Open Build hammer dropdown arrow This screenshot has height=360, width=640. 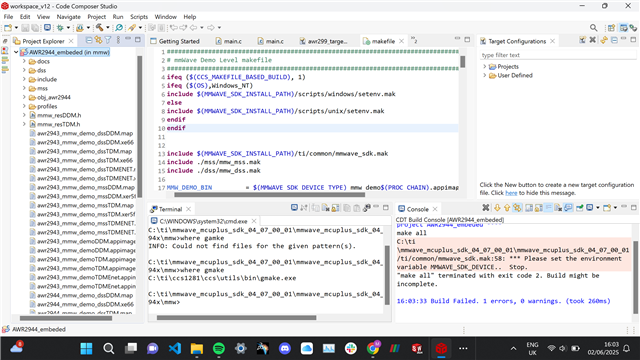pyautogui.click(x=108, y=28)
